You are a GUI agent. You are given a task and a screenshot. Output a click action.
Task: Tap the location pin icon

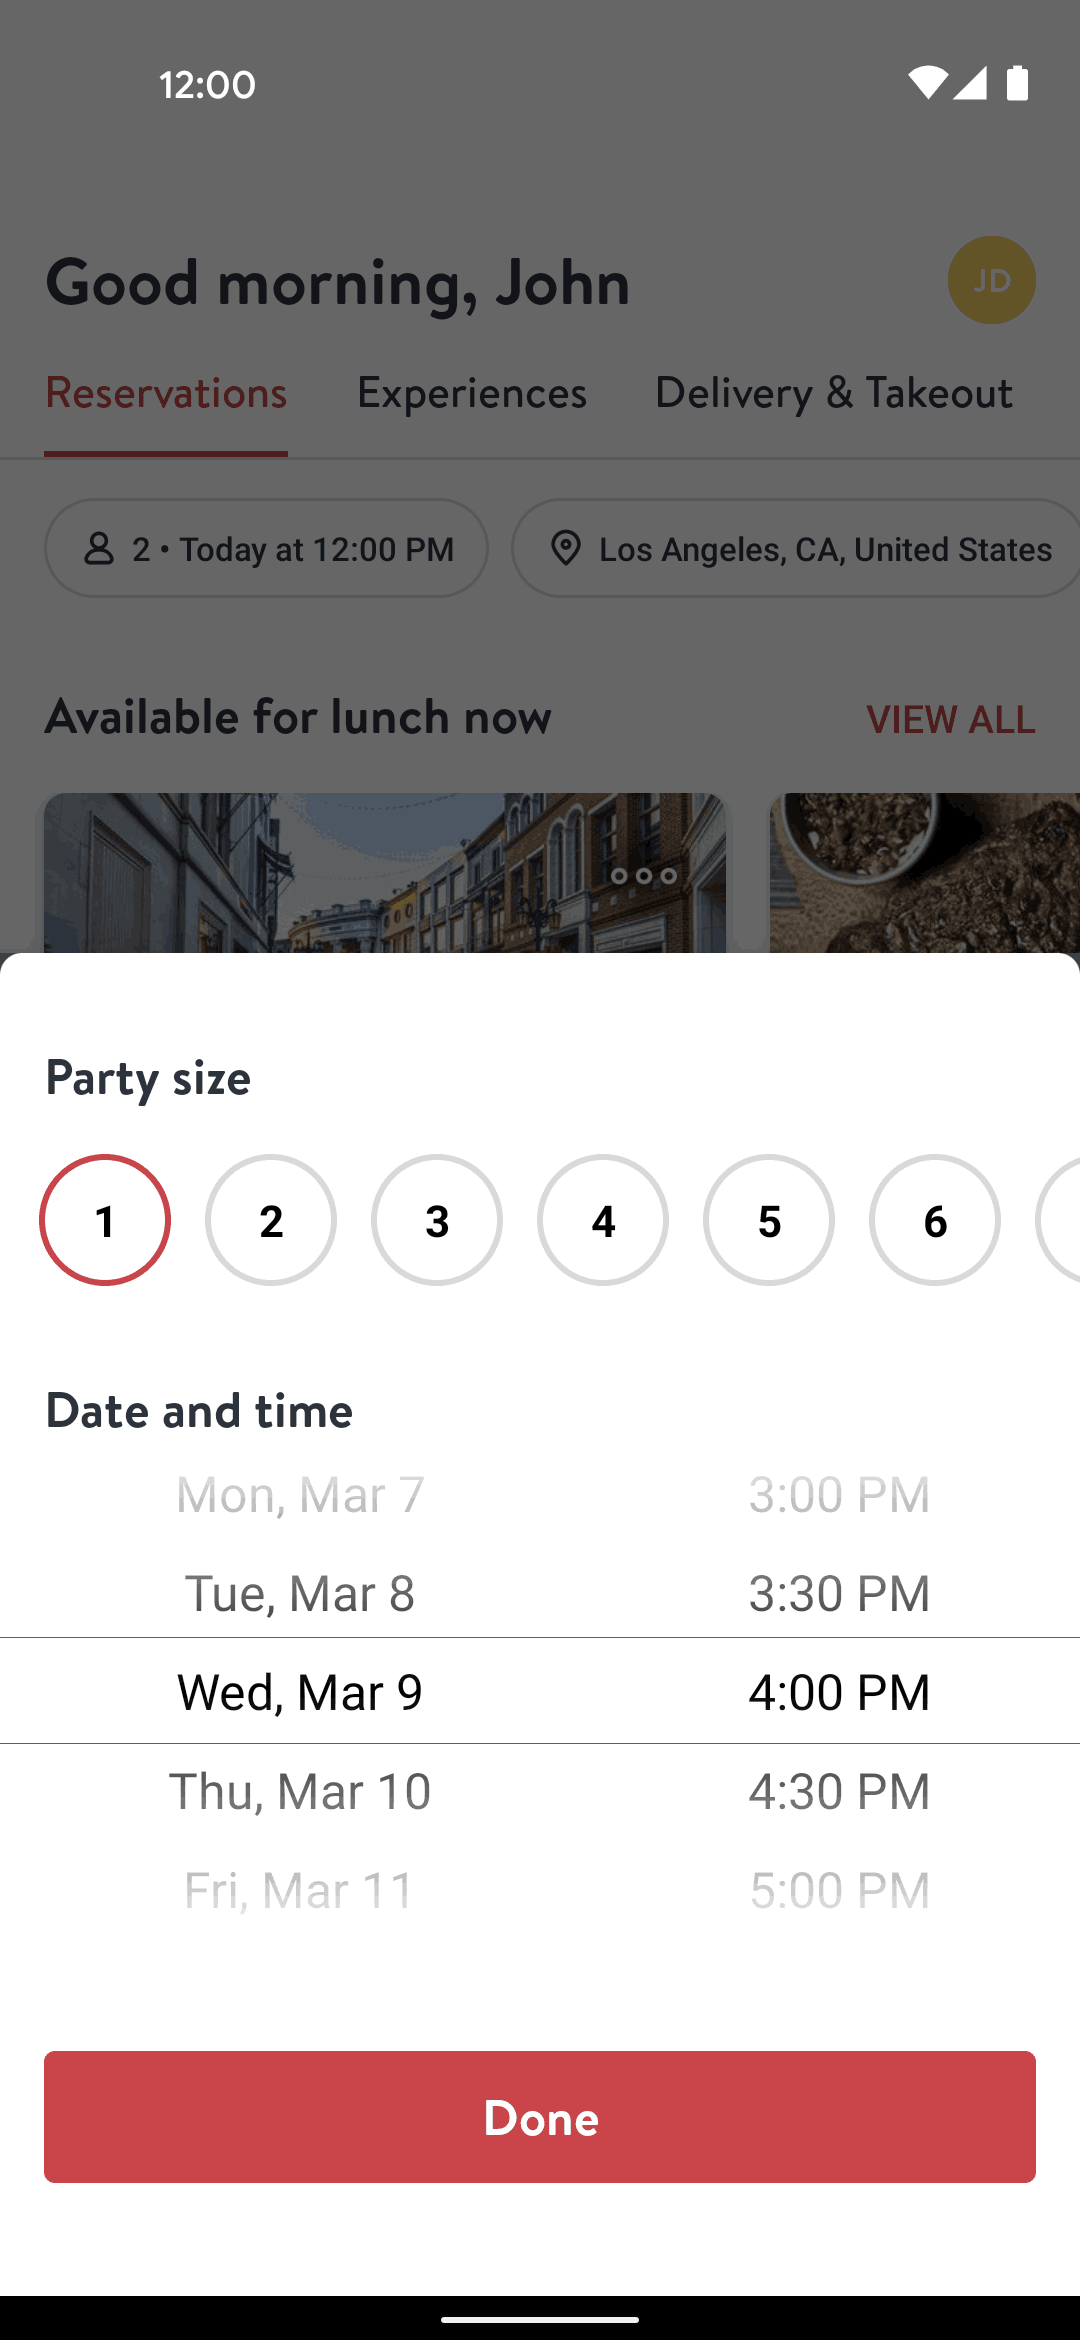pyautogui.click(x=566, y=548)
